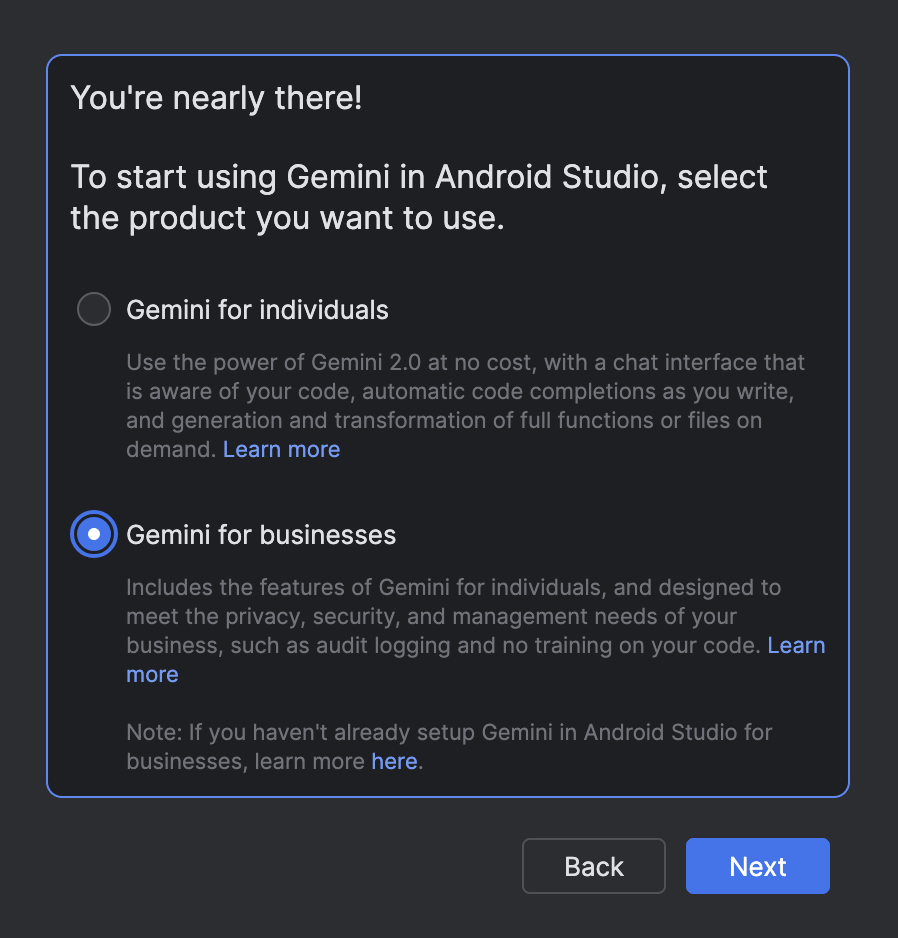Select the Gemini for businesses radio button
898x938 pixels.
pyautogui.click(x=94, y=535)
